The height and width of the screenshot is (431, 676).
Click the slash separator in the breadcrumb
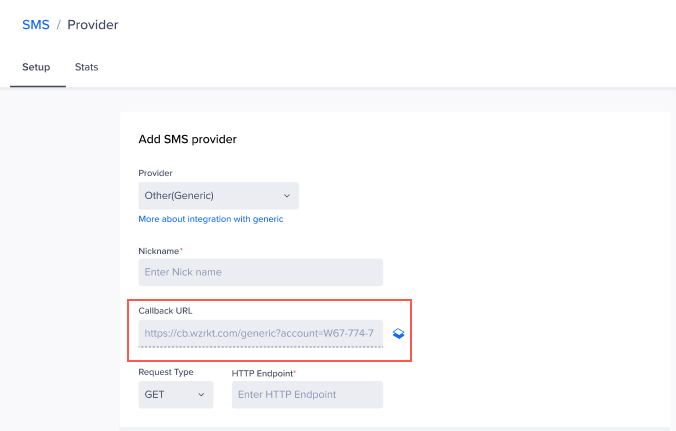(58, 24)
